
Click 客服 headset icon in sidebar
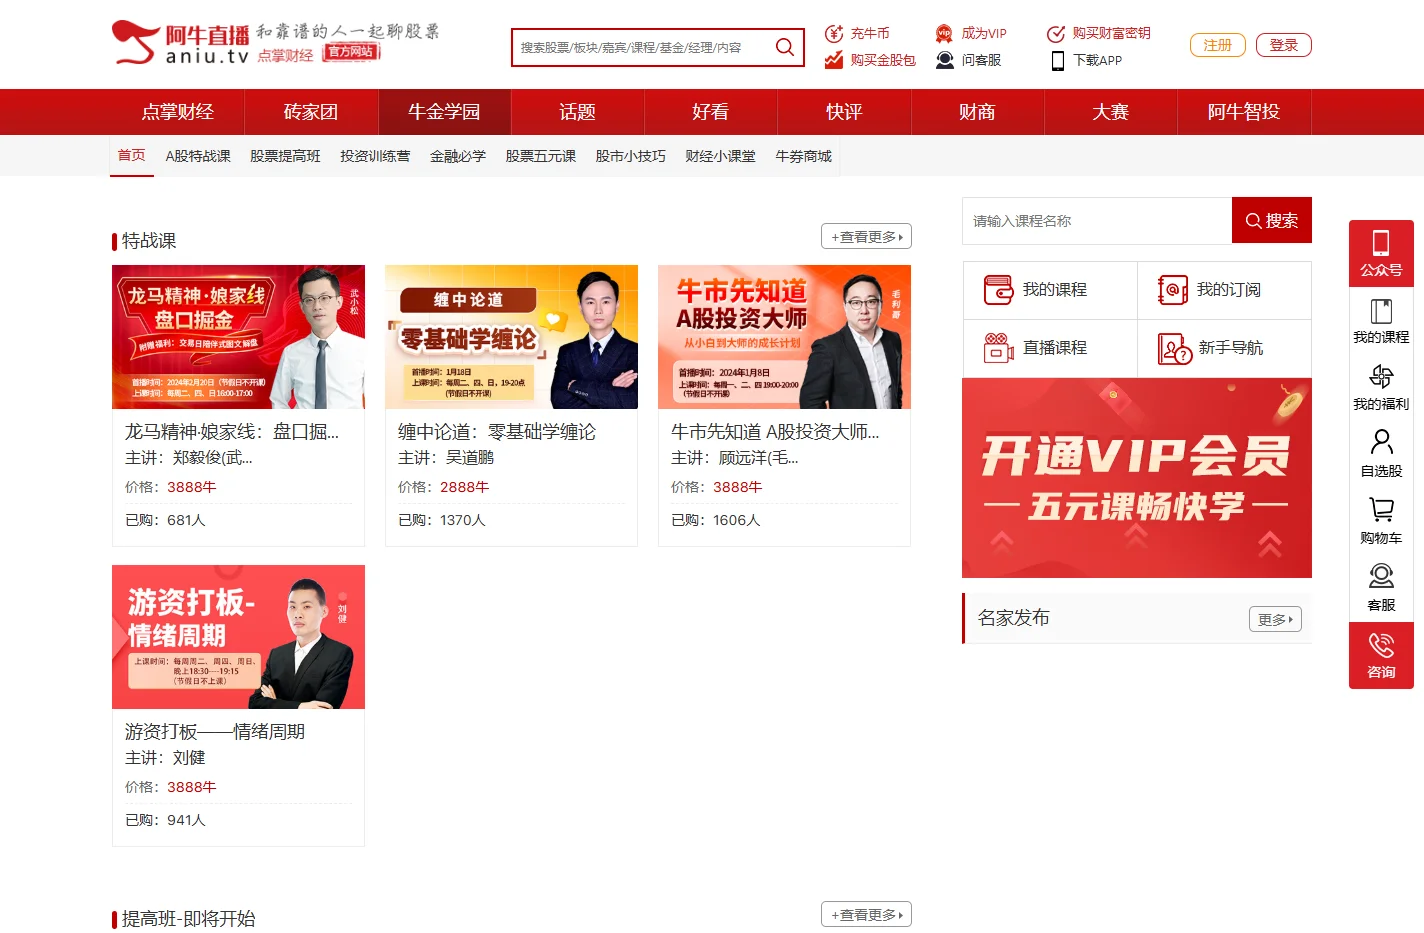point(1381,576)
